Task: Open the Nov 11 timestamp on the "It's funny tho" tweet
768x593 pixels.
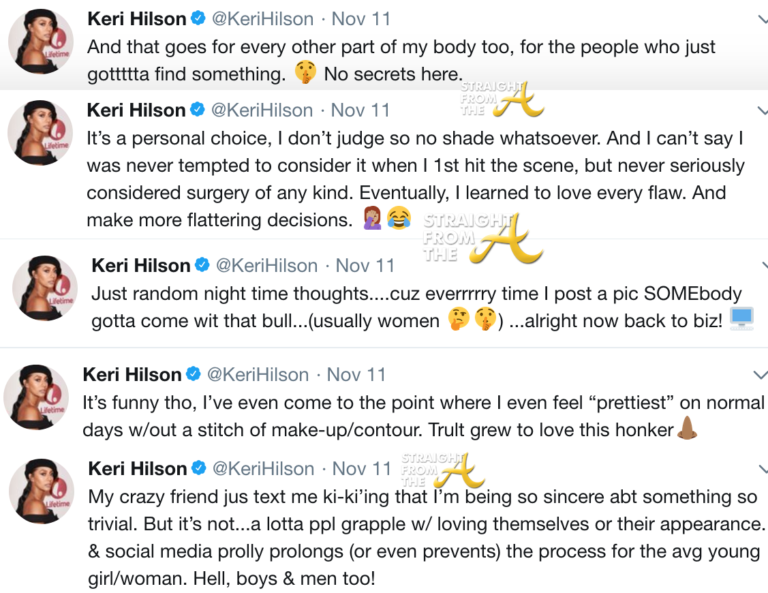Action: click(x=356, y=375)
